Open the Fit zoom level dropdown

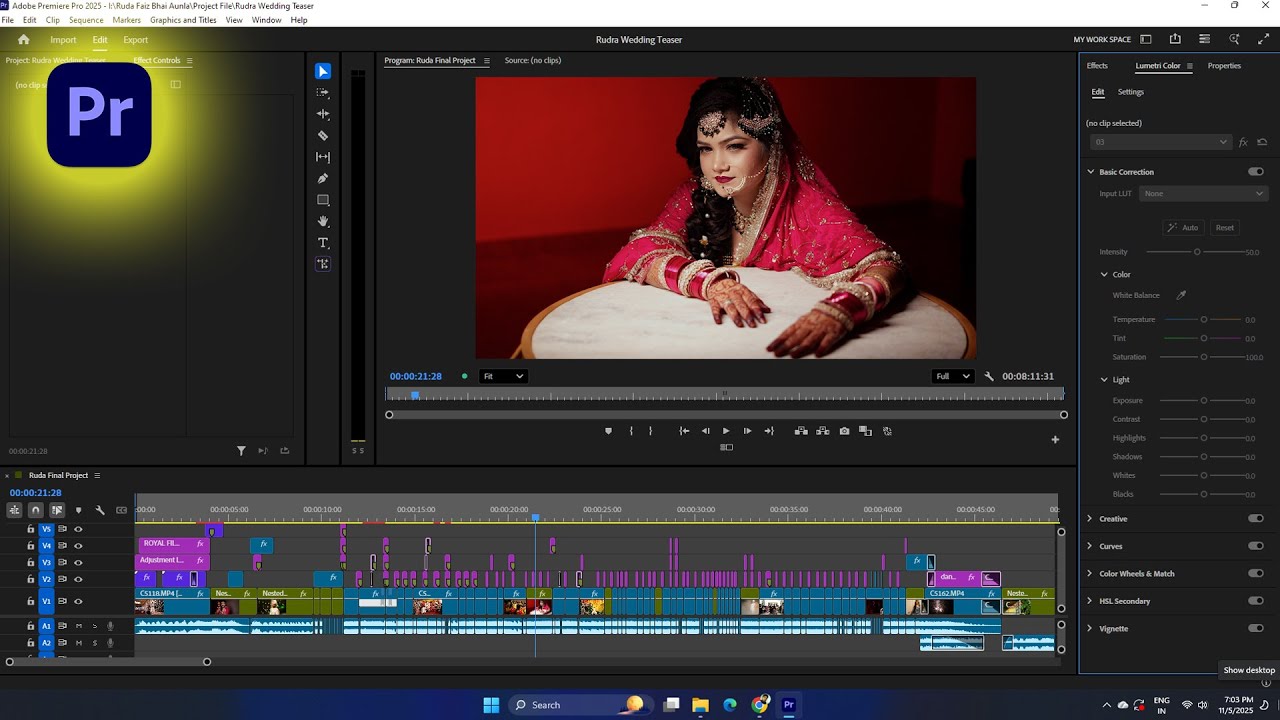[x=502, y=376]
